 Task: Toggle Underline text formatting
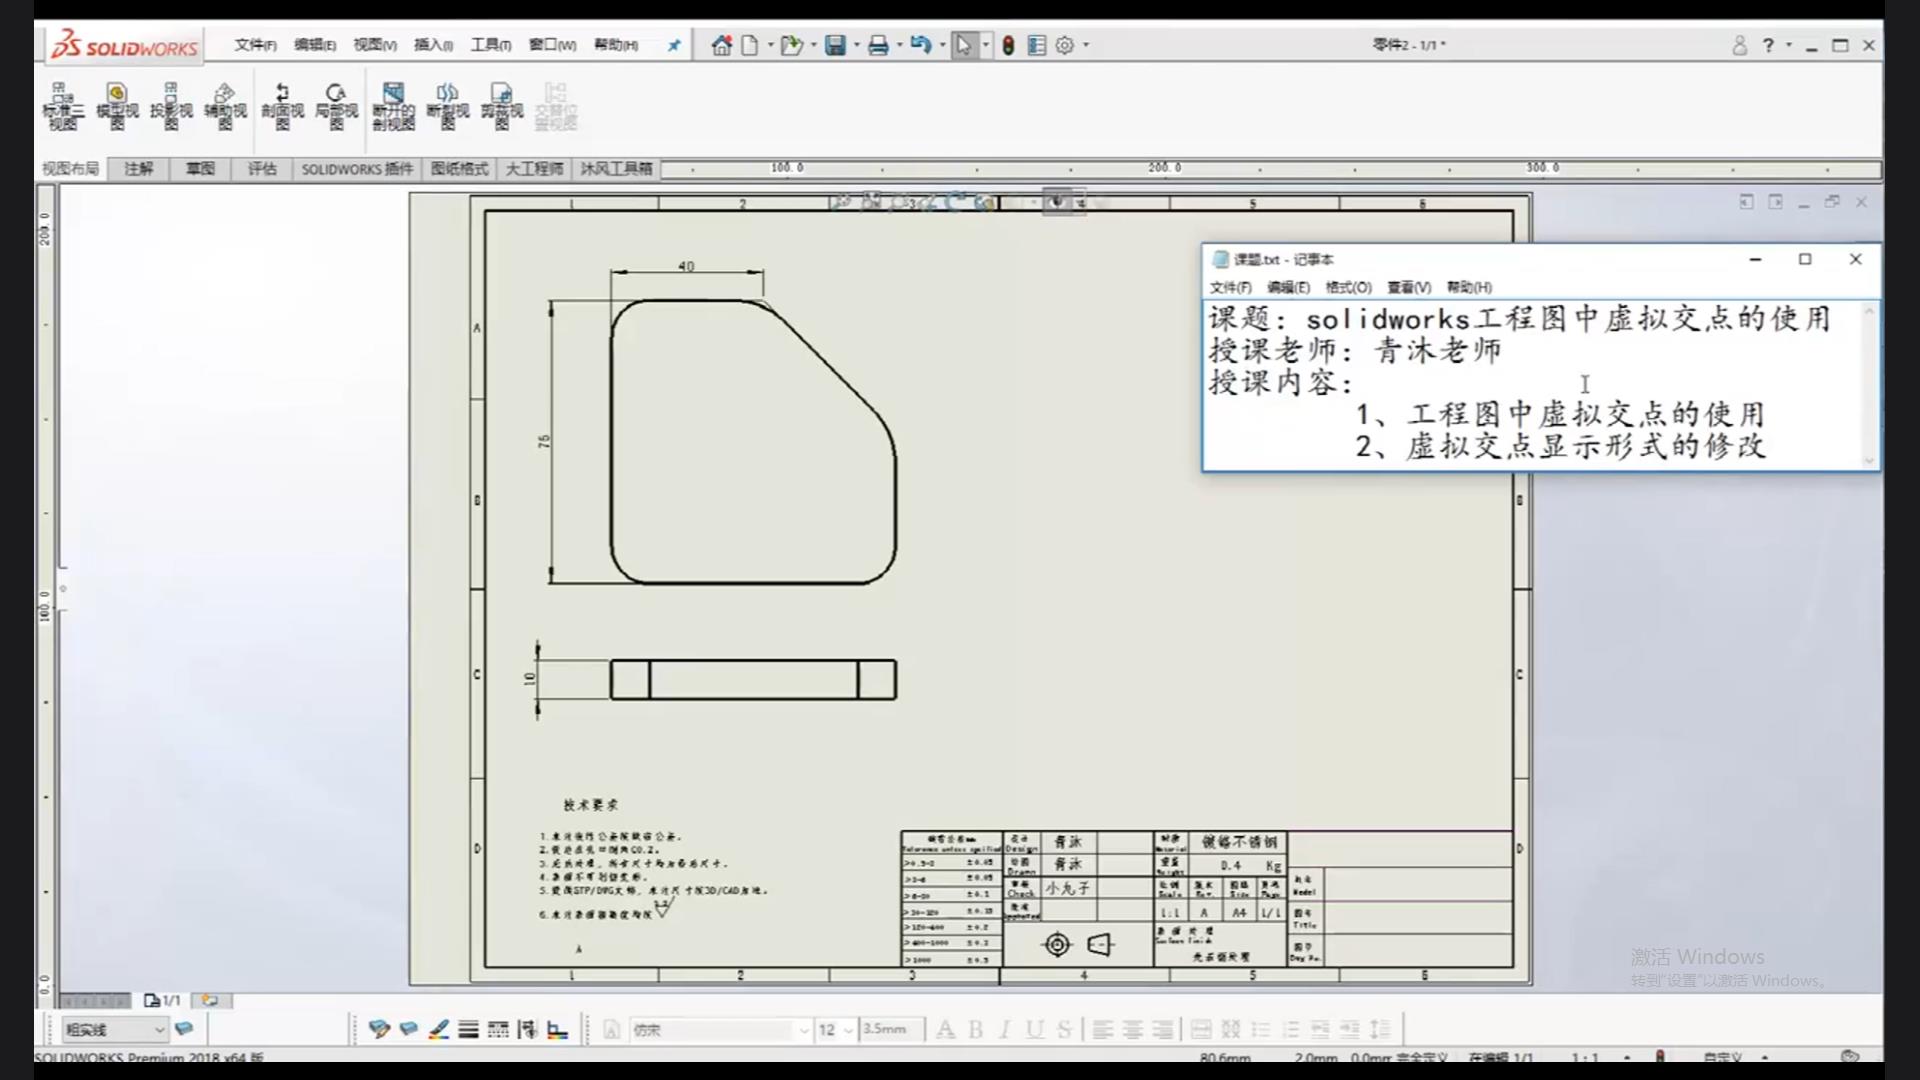(x=1035, y=1029)
